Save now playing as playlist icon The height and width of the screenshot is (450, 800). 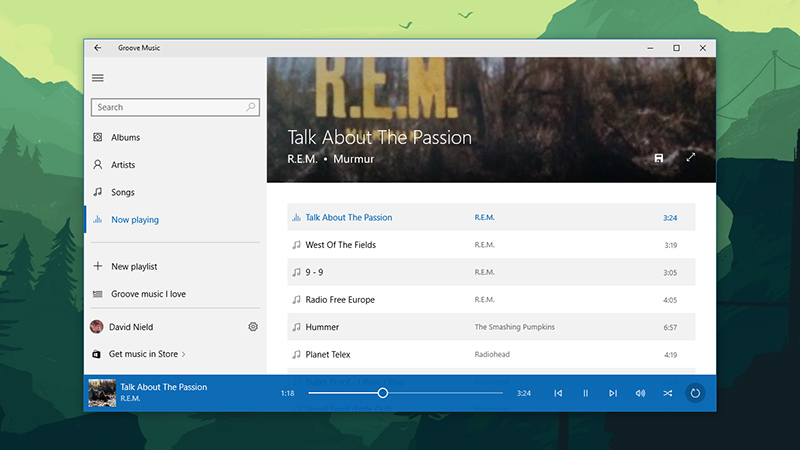[659, 158]
